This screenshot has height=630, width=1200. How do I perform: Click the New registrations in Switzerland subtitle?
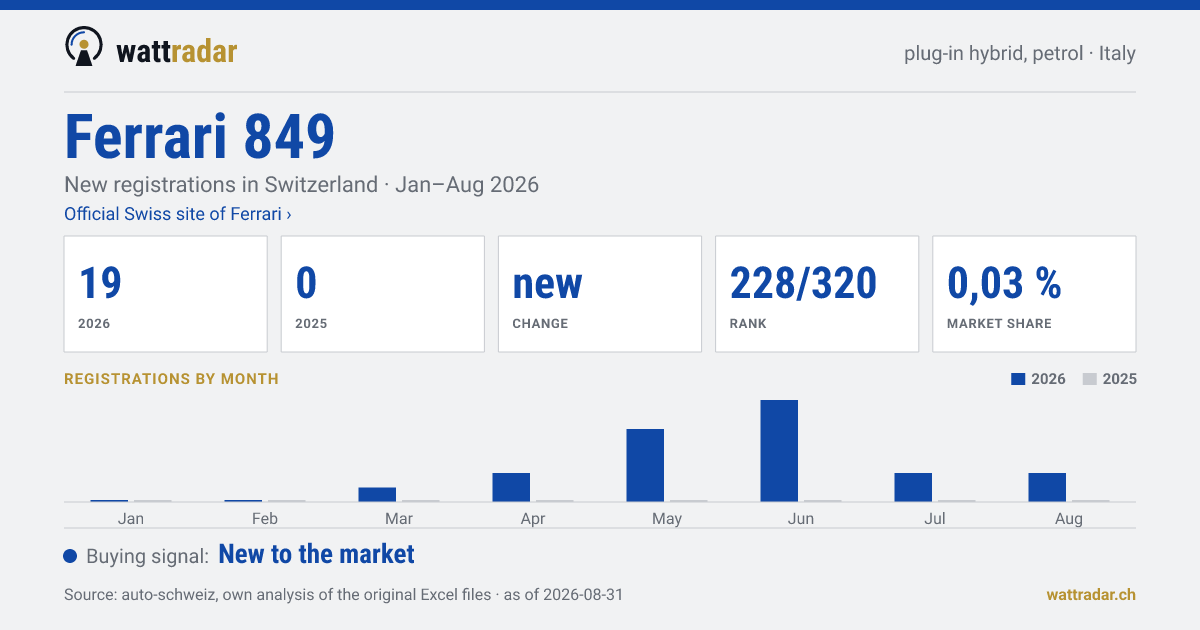click(x=301, y=185)
